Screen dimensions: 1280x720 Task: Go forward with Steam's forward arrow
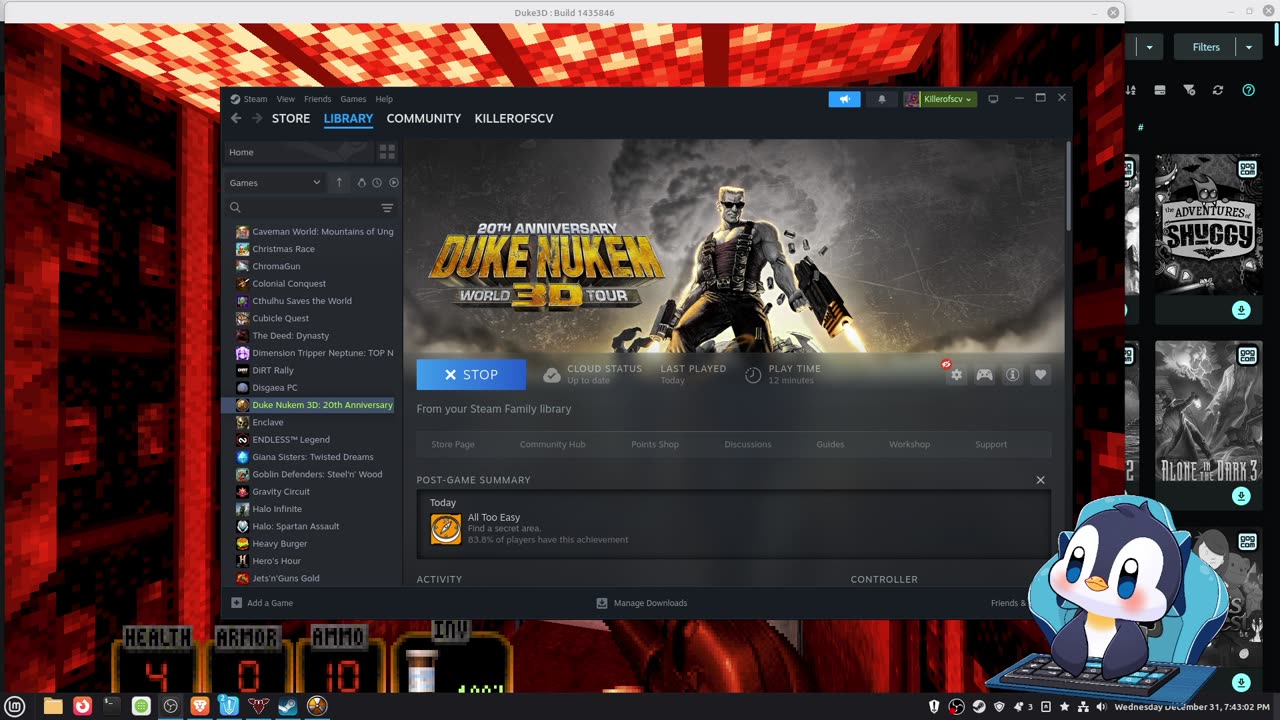click(x=257, y=118)
